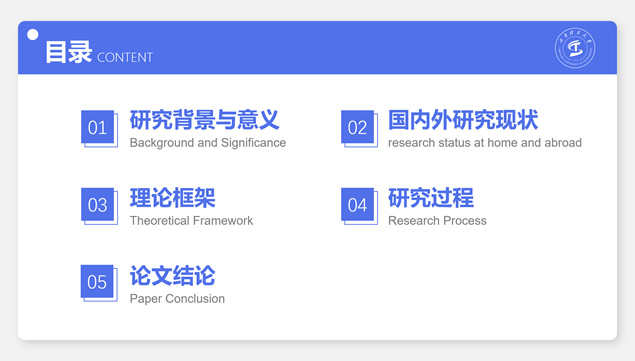
Task: Open section 理论框架
Action: point(172,198)
